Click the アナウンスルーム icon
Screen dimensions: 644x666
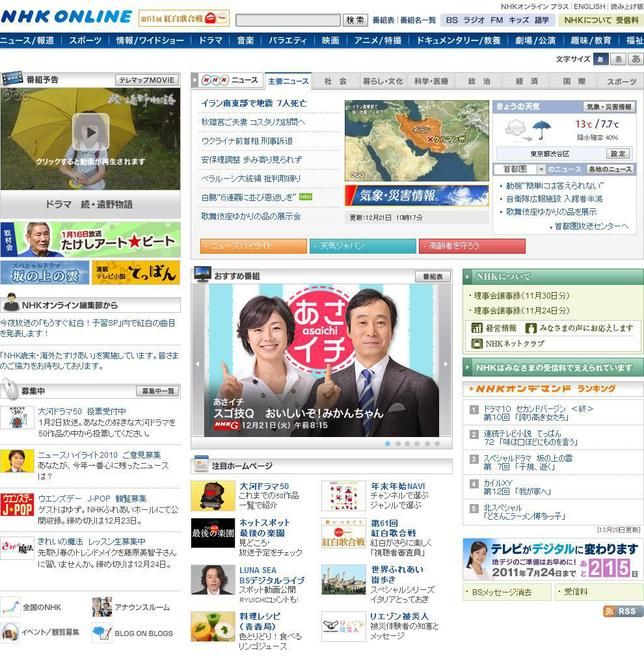pos(102,607)
